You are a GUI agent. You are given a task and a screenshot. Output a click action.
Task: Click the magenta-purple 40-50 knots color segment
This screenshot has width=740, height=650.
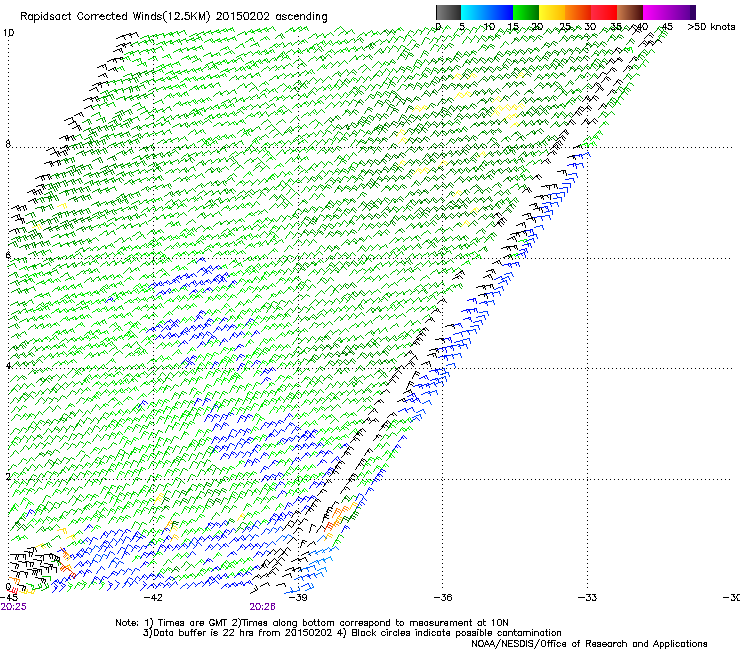coord(669,12)
